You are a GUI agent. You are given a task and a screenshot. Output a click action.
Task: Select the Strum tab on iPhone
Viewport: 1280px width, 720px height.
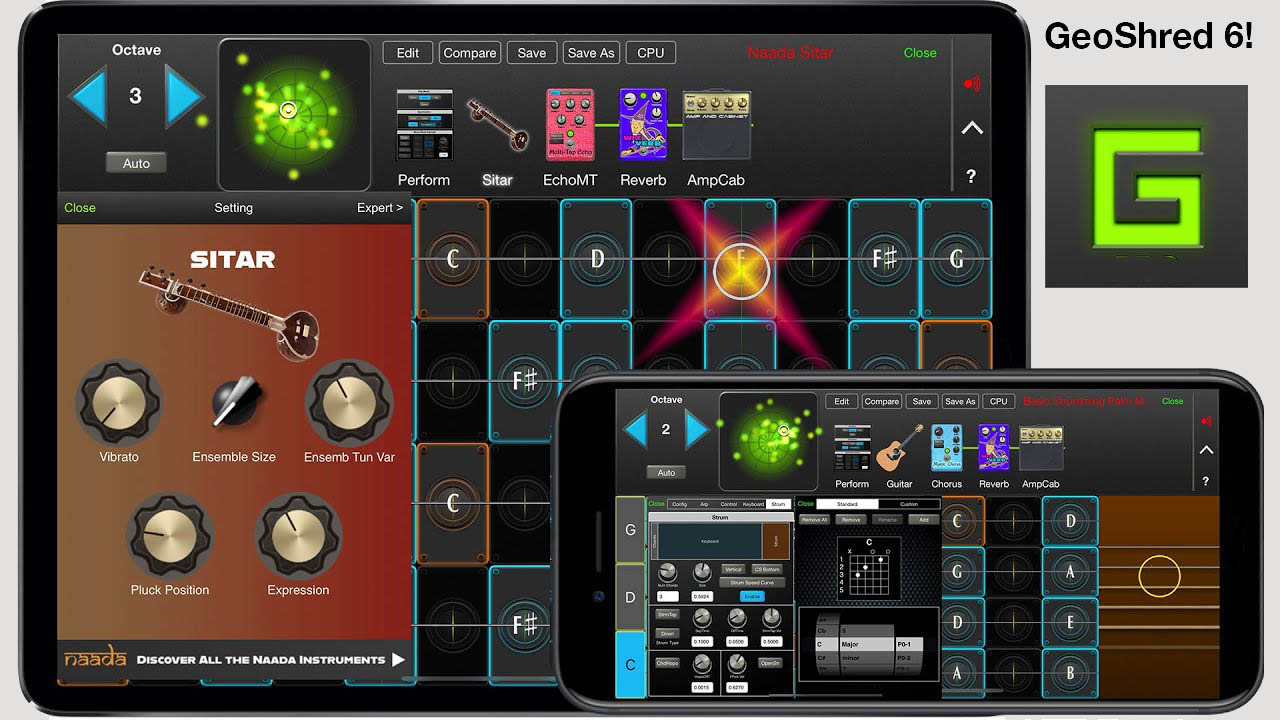(778, 504)
